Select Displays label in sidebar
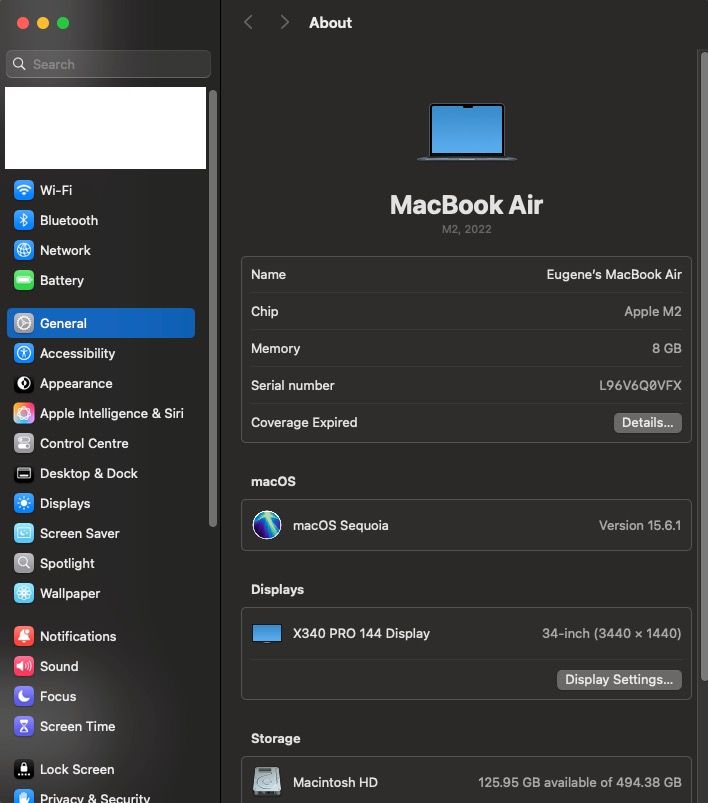Viewport: 708px width, 803px height. pyautogui.click(x=65, y=503)
